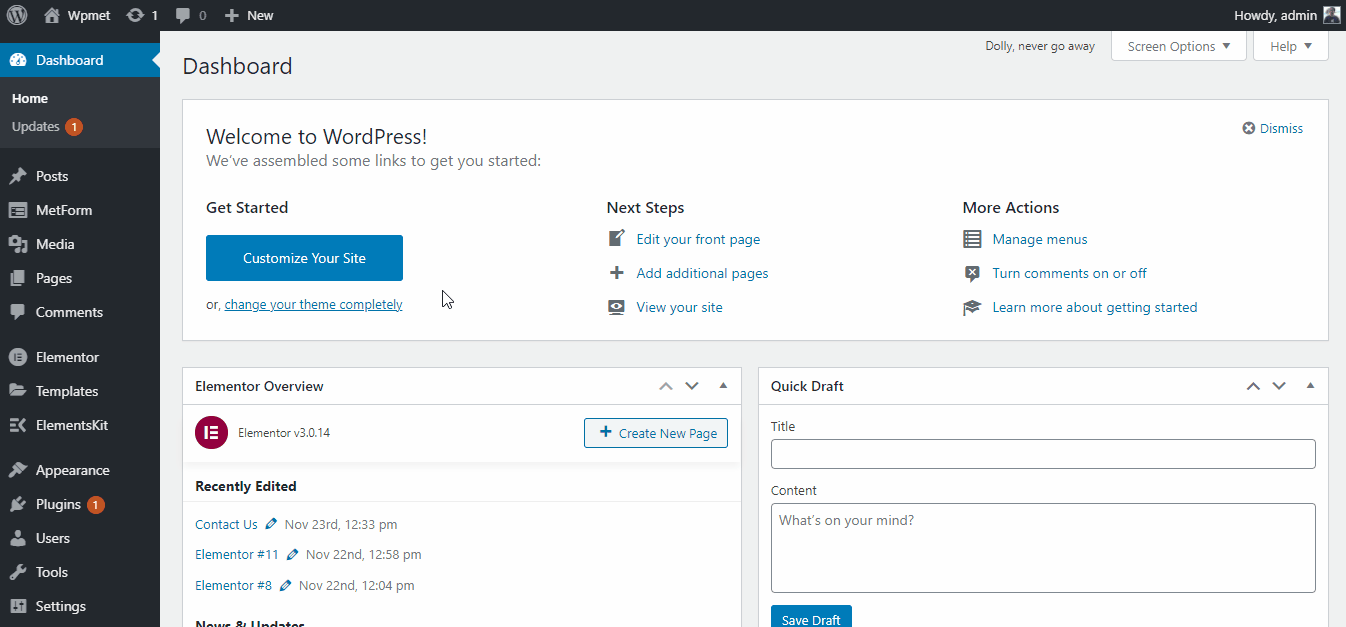Open the Appearance menu label
The height and width of the screenshot is (627, 1346).
click(73, 470)
